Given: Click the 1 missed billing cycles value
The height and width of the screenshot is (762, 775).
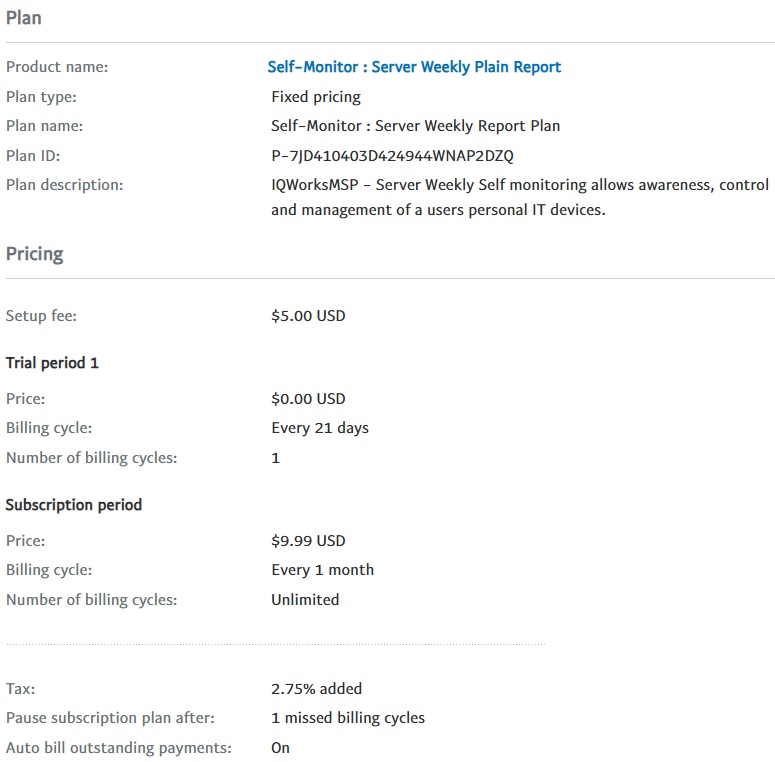Looking at the screenshot, I should [348, 718].
